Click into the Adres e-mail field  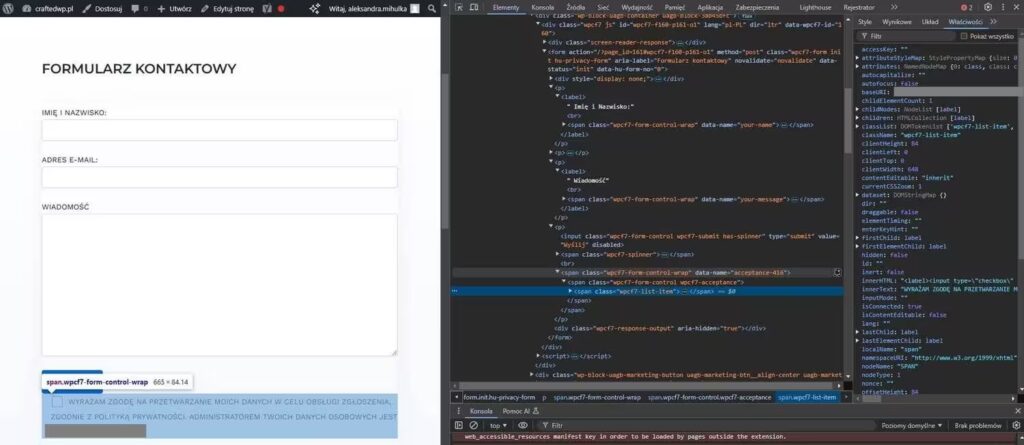[219, 177]
